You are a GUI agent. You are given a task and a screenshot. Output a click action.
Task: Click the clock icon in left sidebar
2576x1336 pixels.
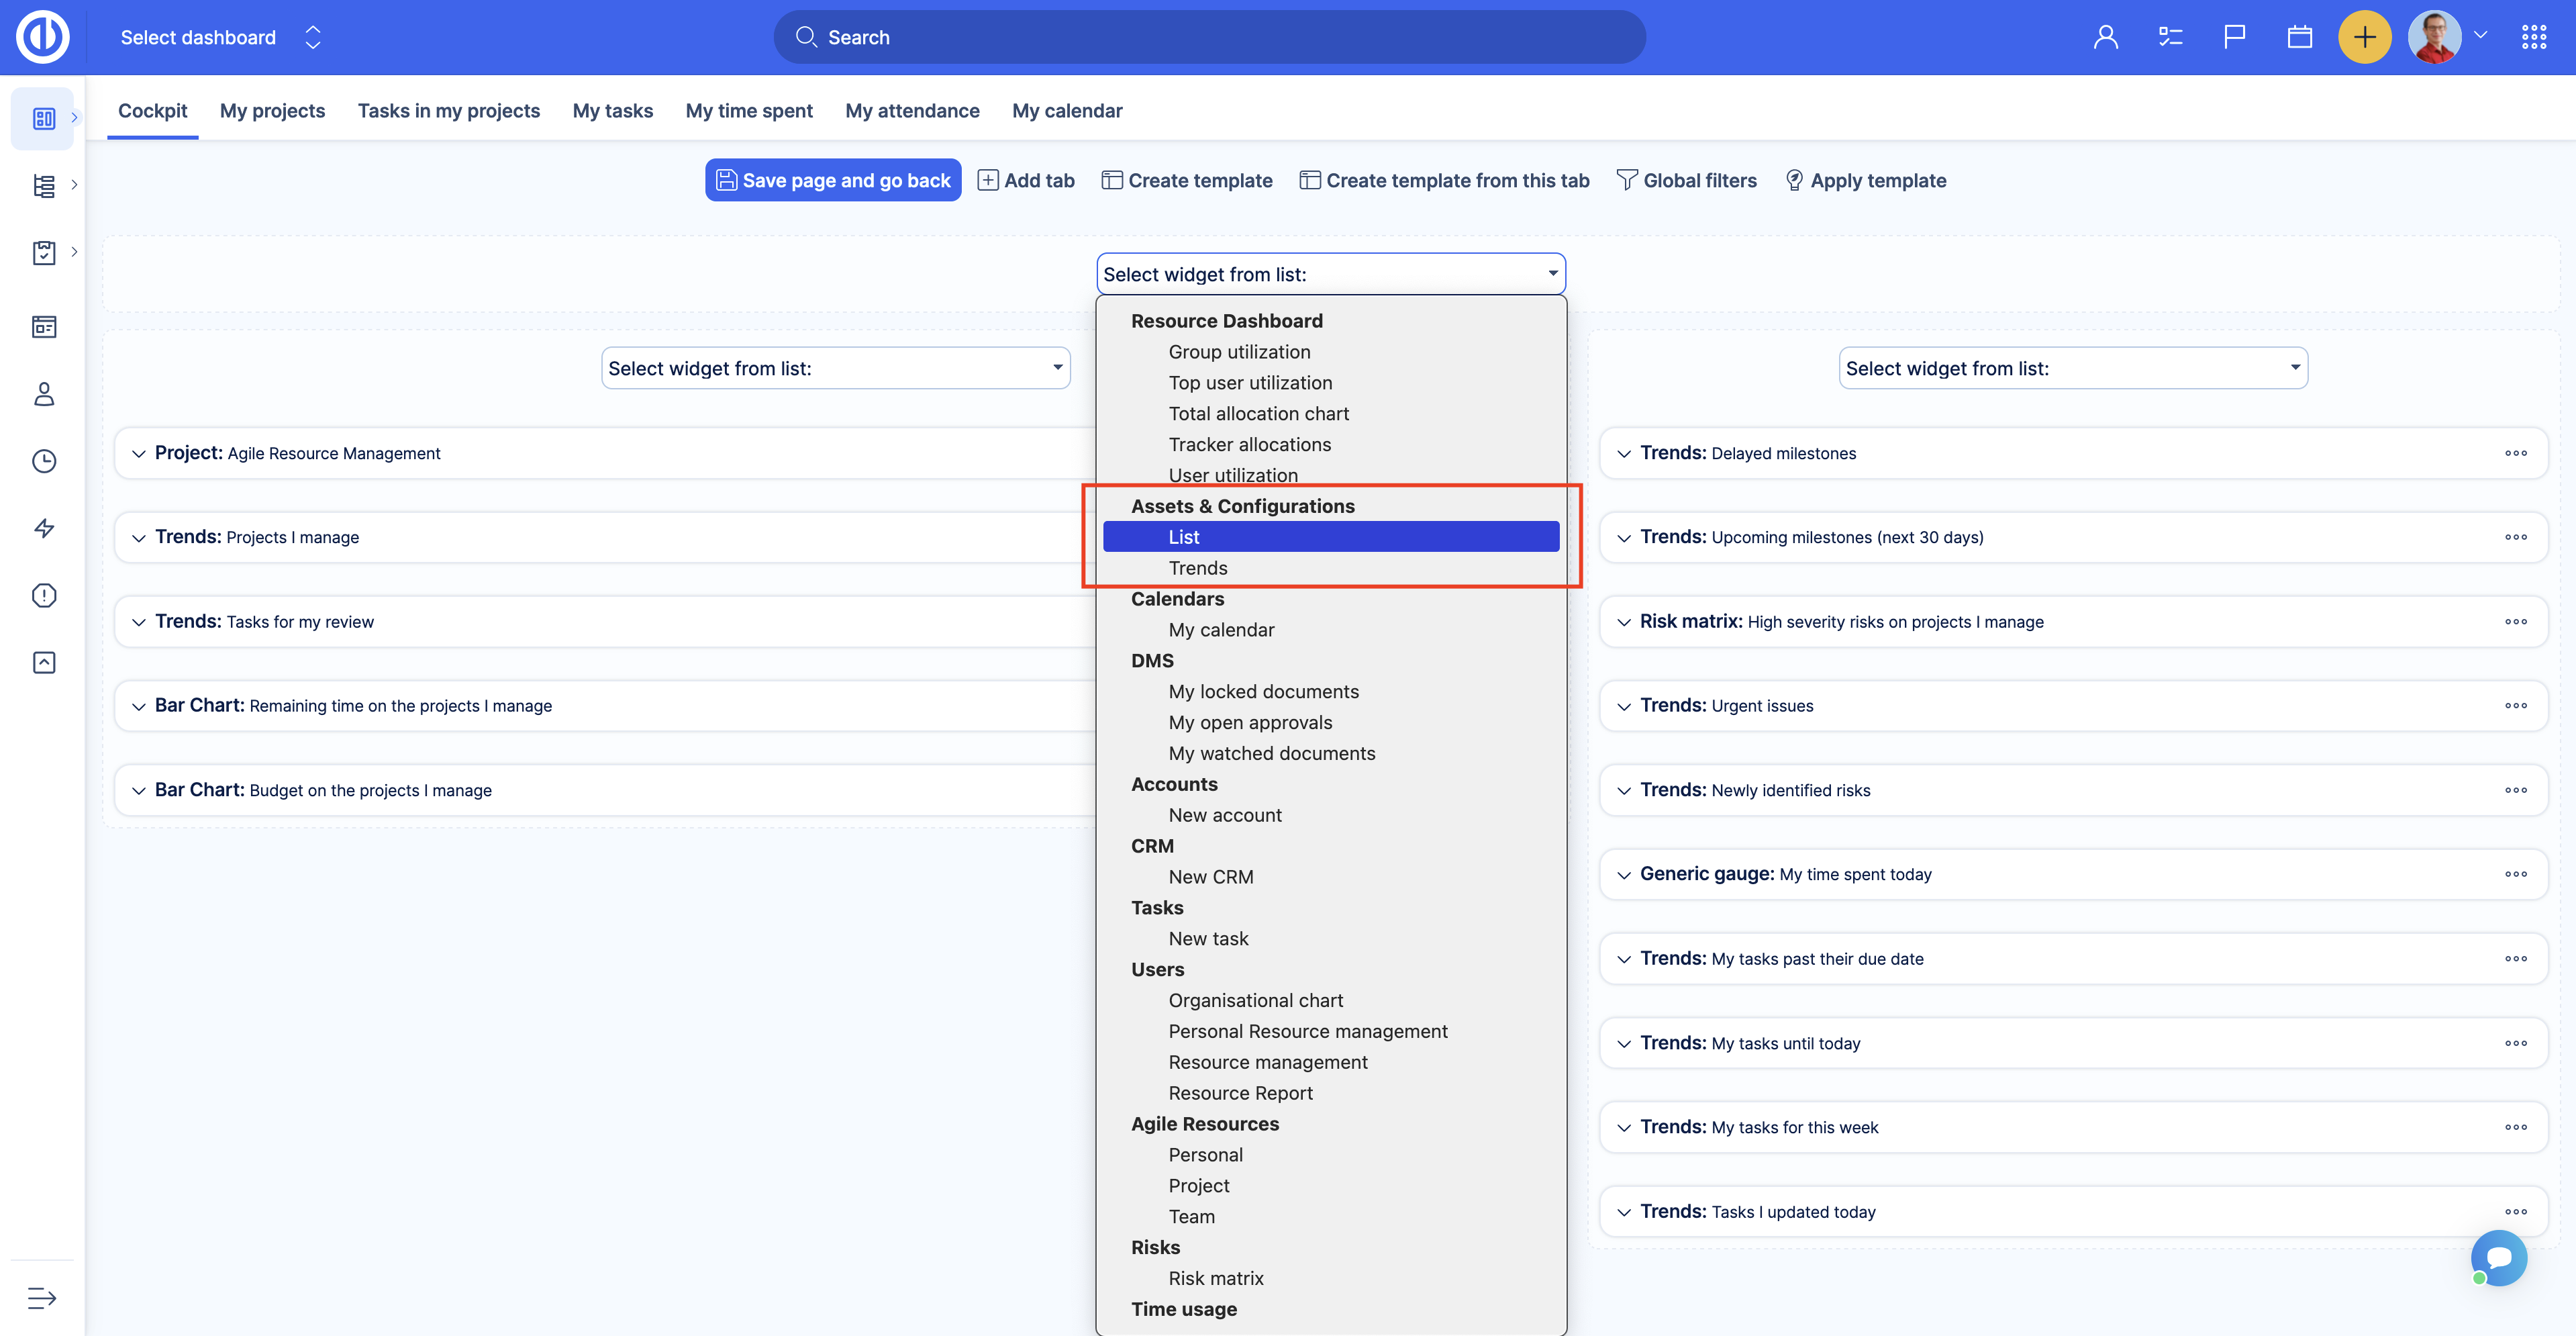pyautogui.click(x=44, y=461)
